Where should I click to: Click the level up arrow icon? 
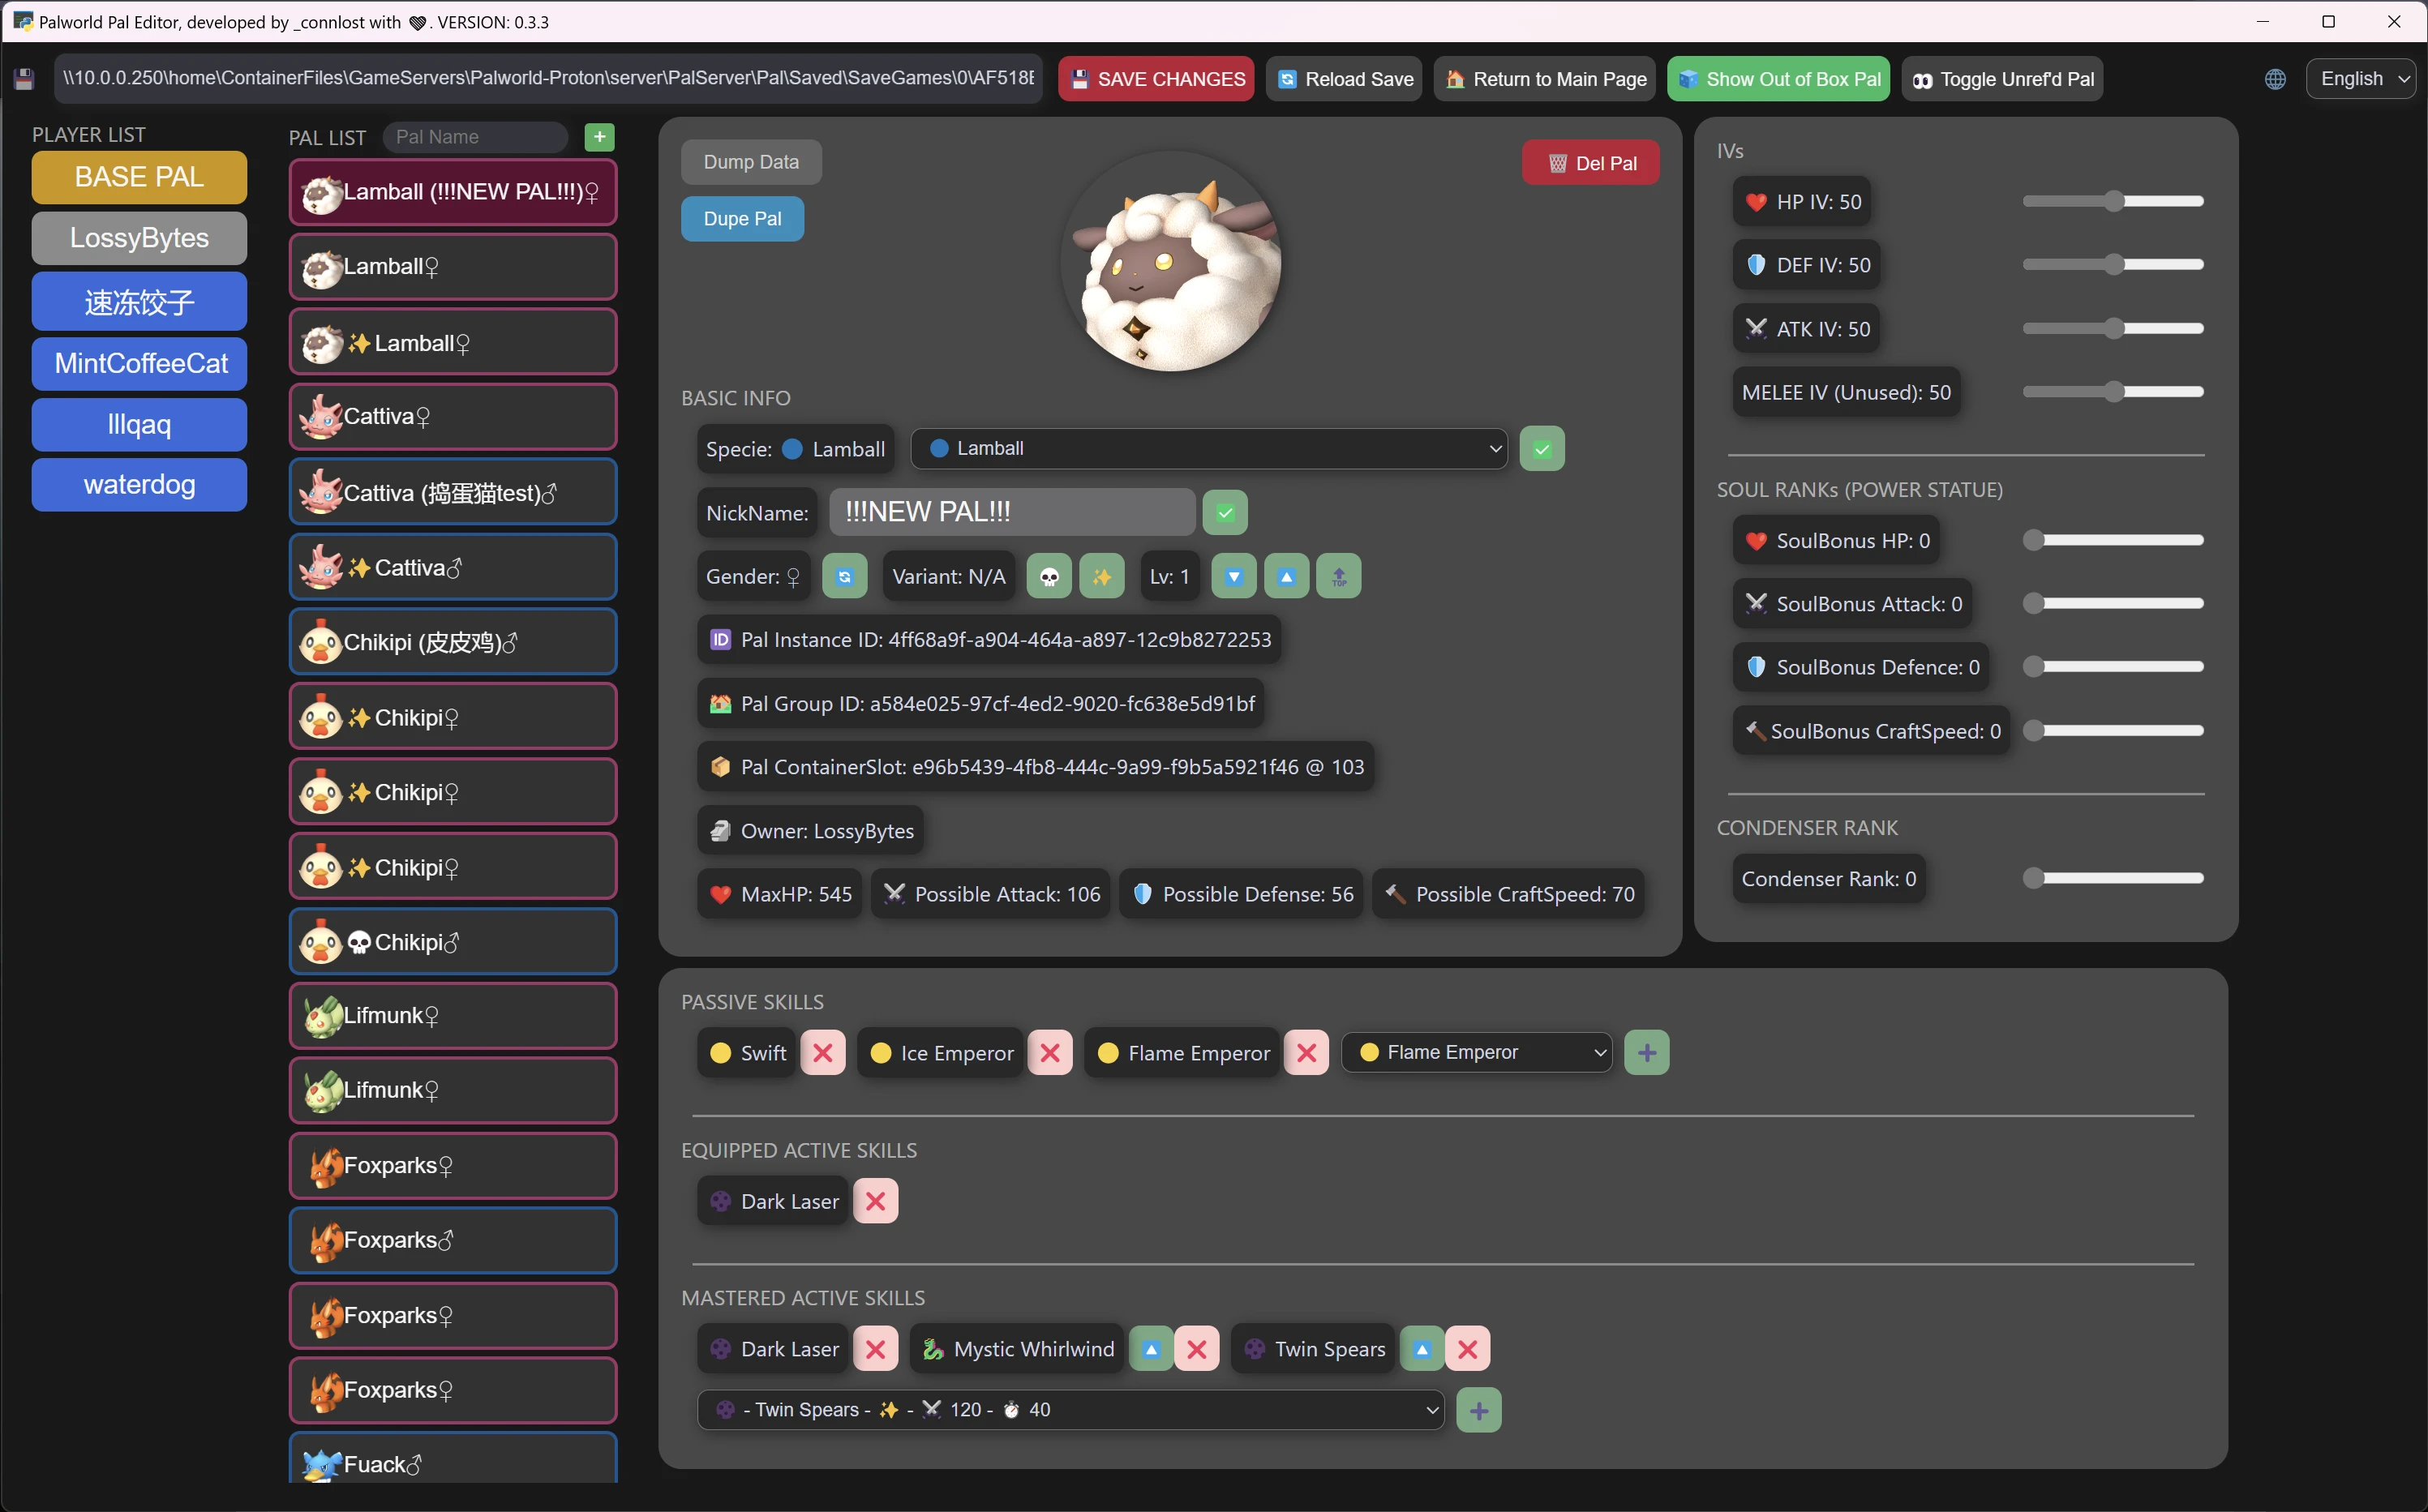[1286, 577]
